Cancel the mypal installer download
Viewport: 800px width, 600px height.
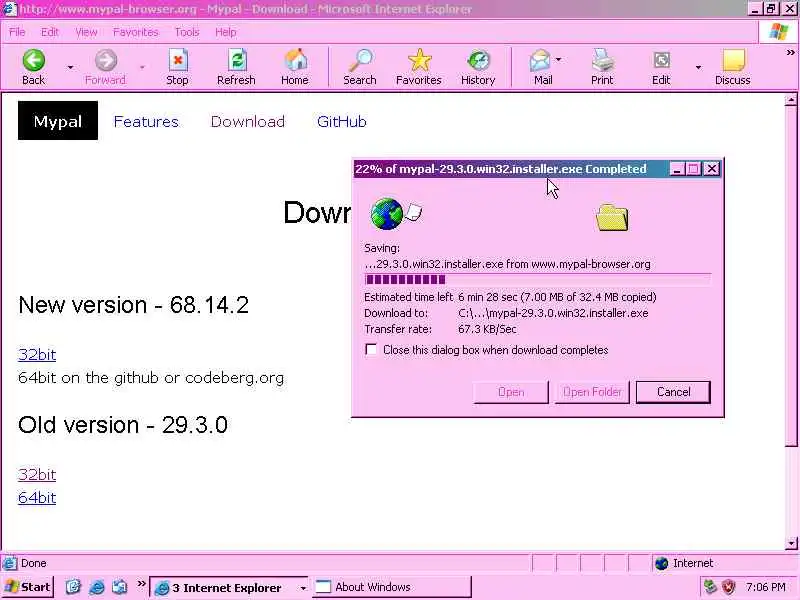tap(673, 392)
